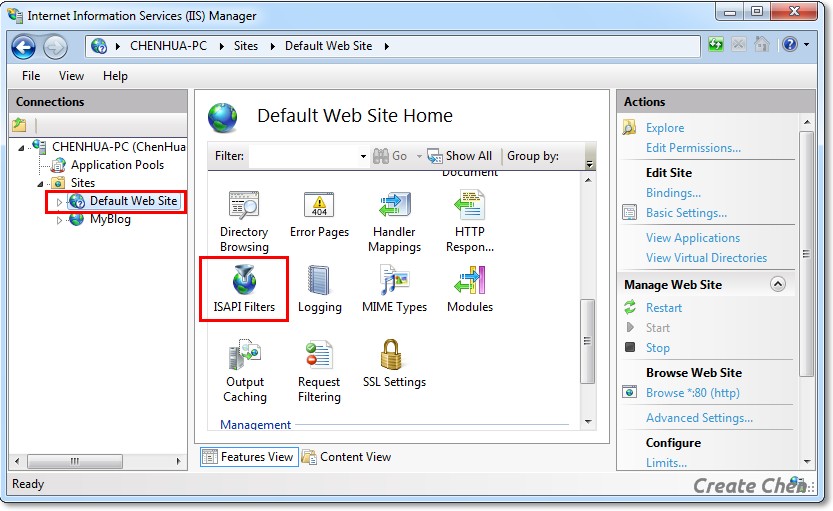Viewport: 833px width, 511px height.
Task: Click the Edit Permissions link
Action: [x=693, y=148]
